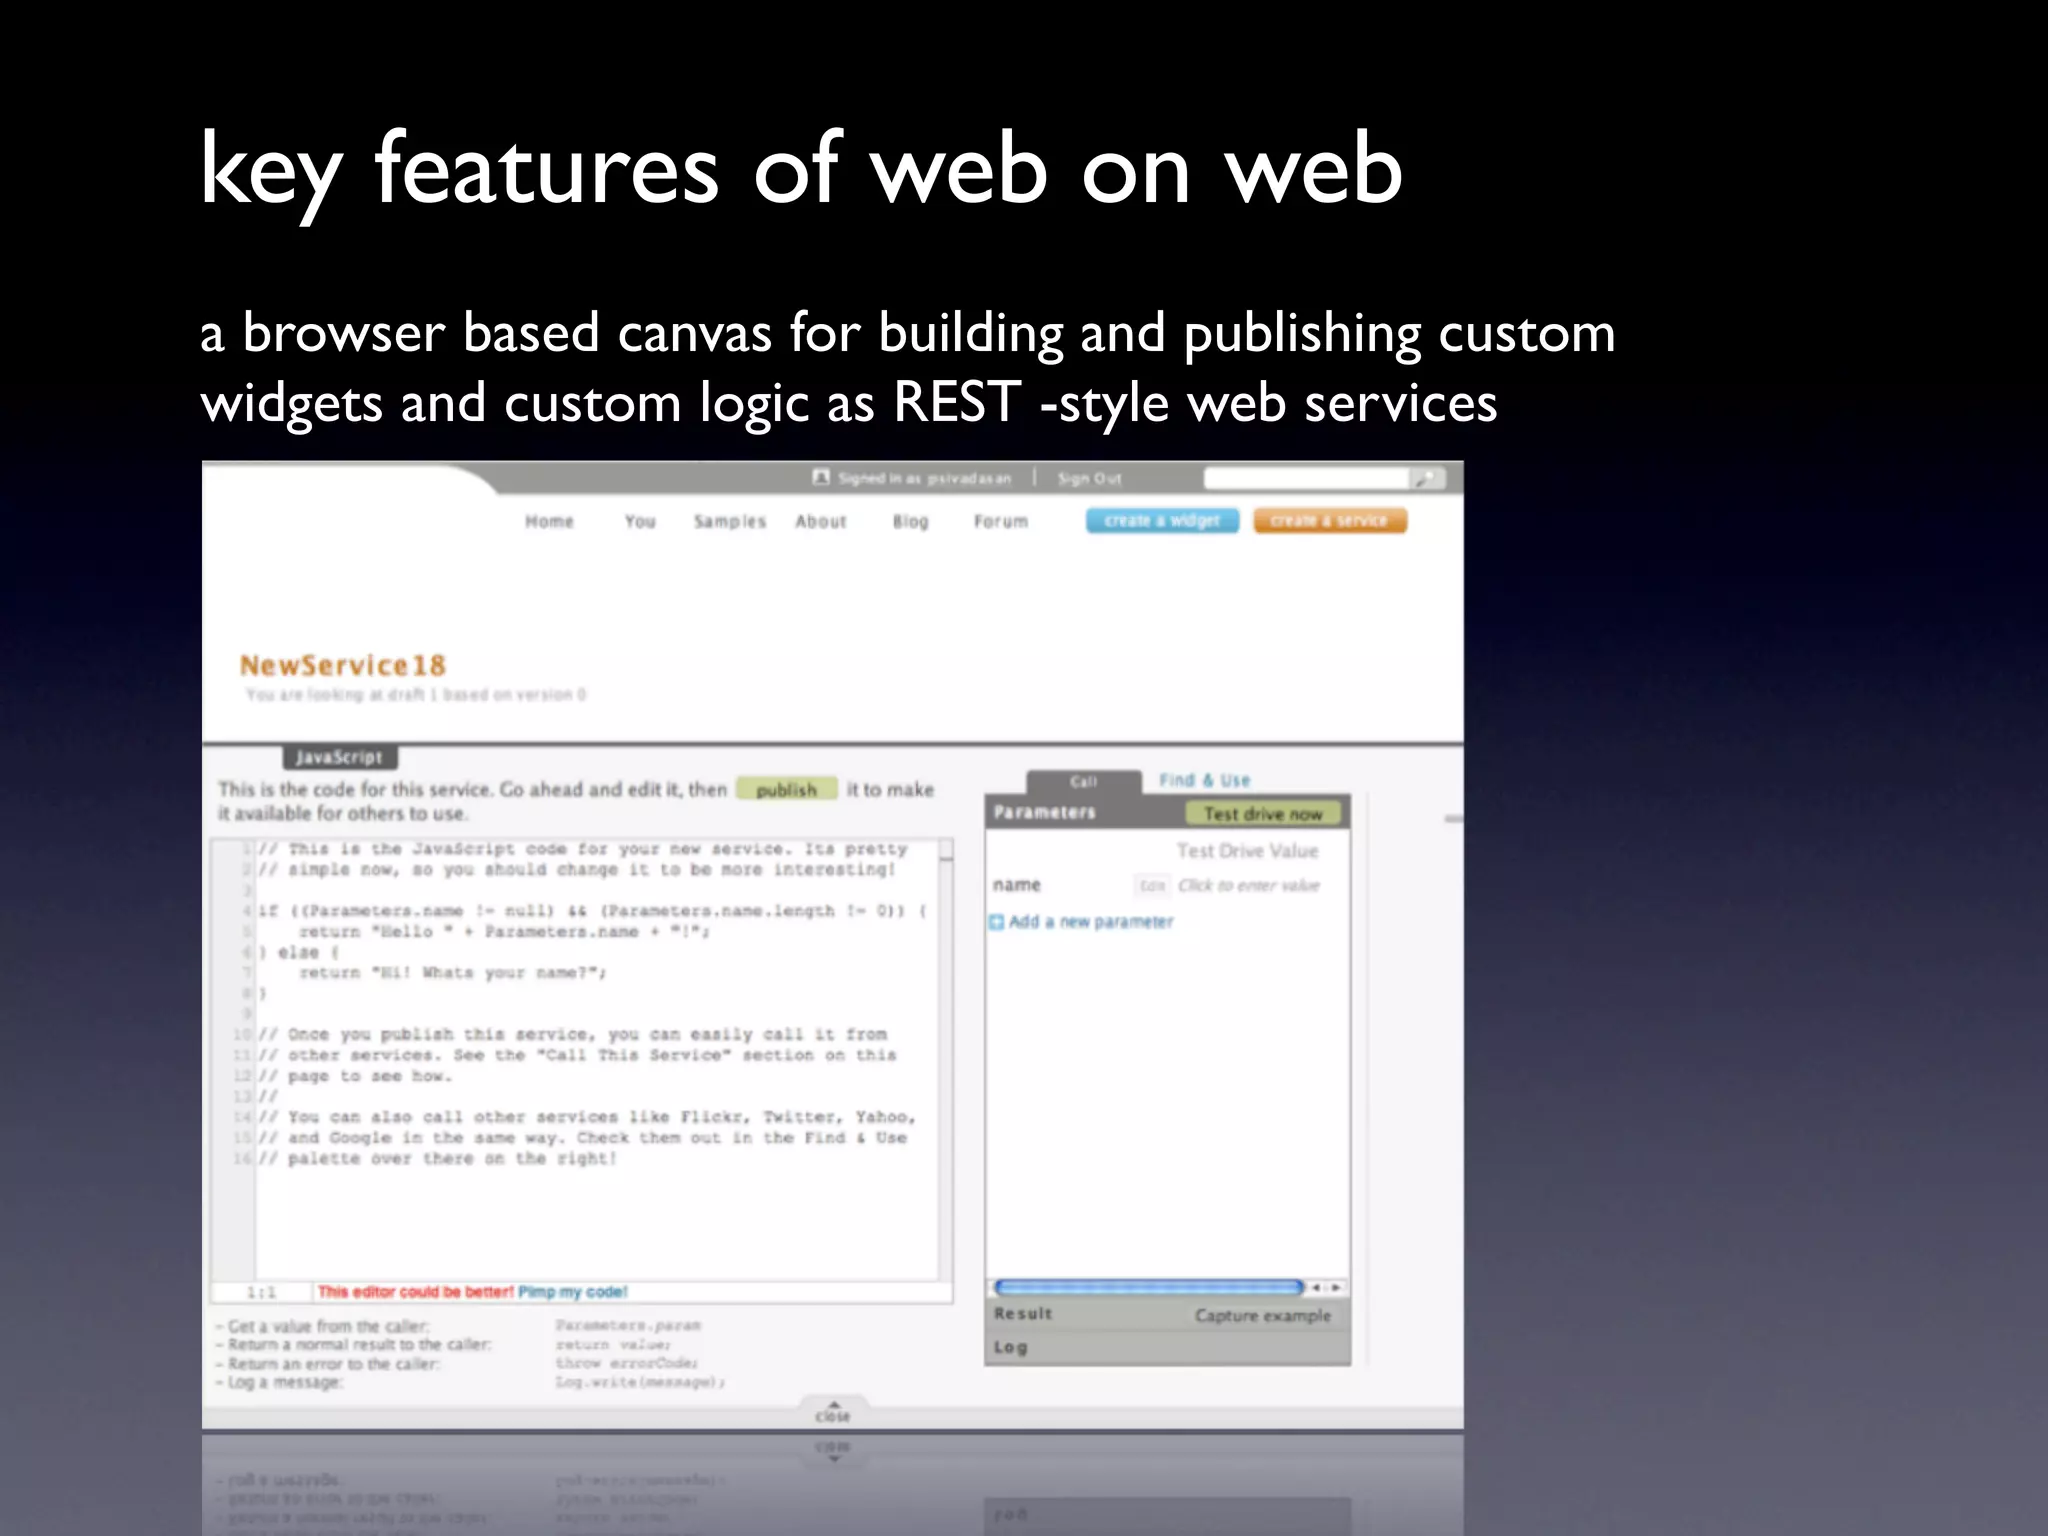Click the horizontal scrollbar in Parameters panel

1149,1287
